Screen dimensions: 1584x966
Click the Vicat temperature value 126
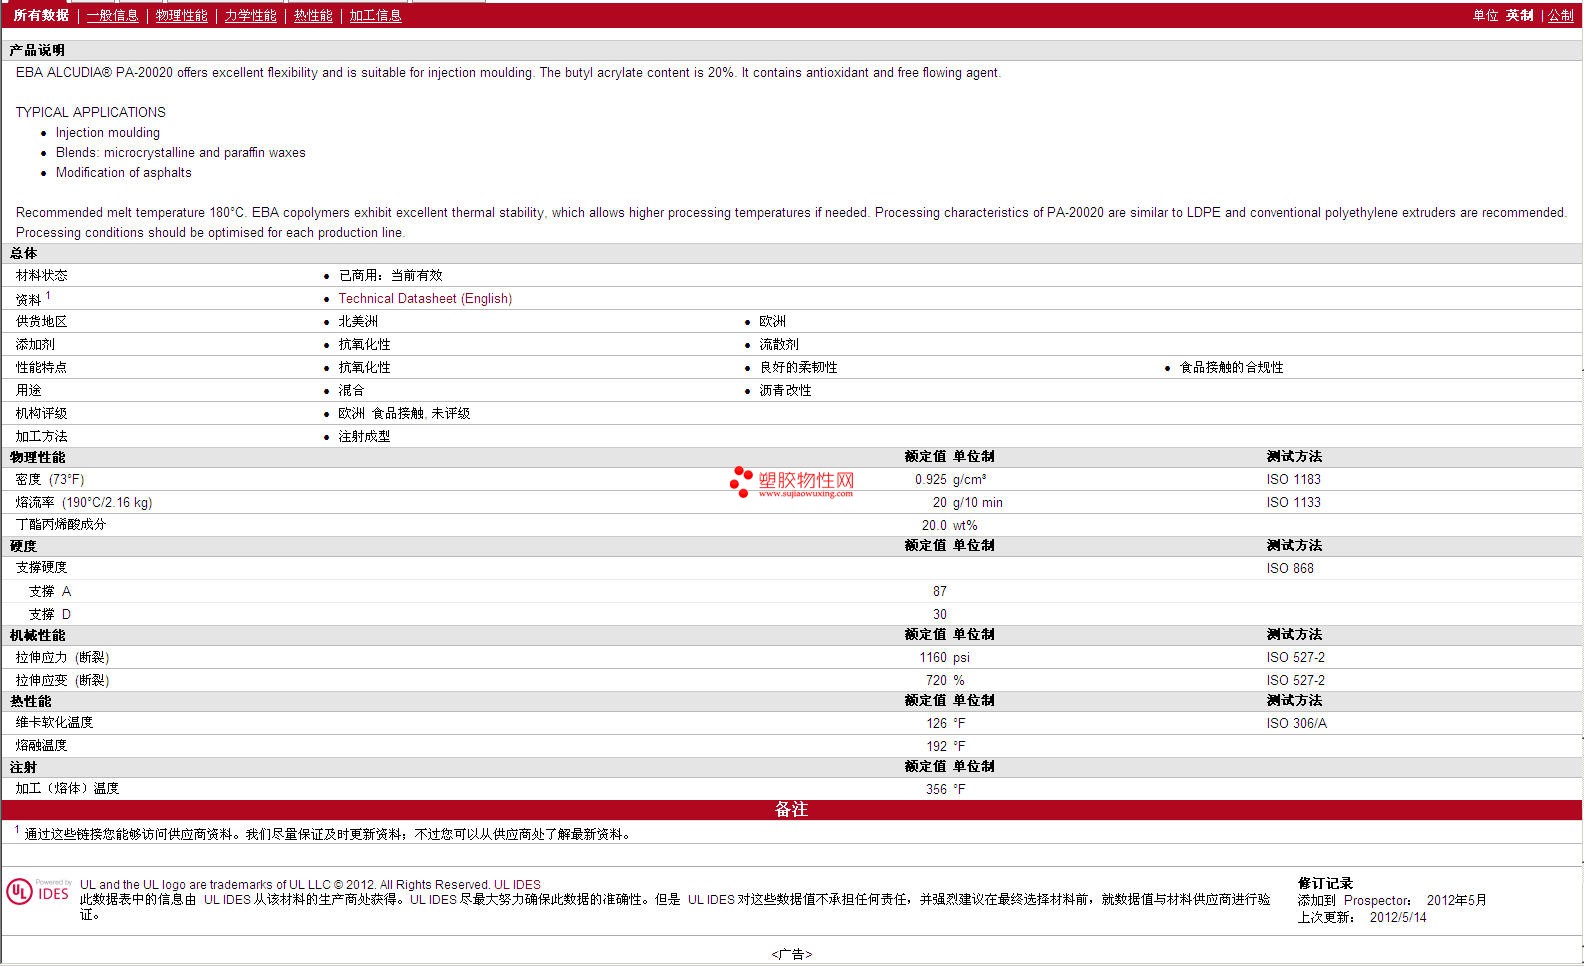936,723
